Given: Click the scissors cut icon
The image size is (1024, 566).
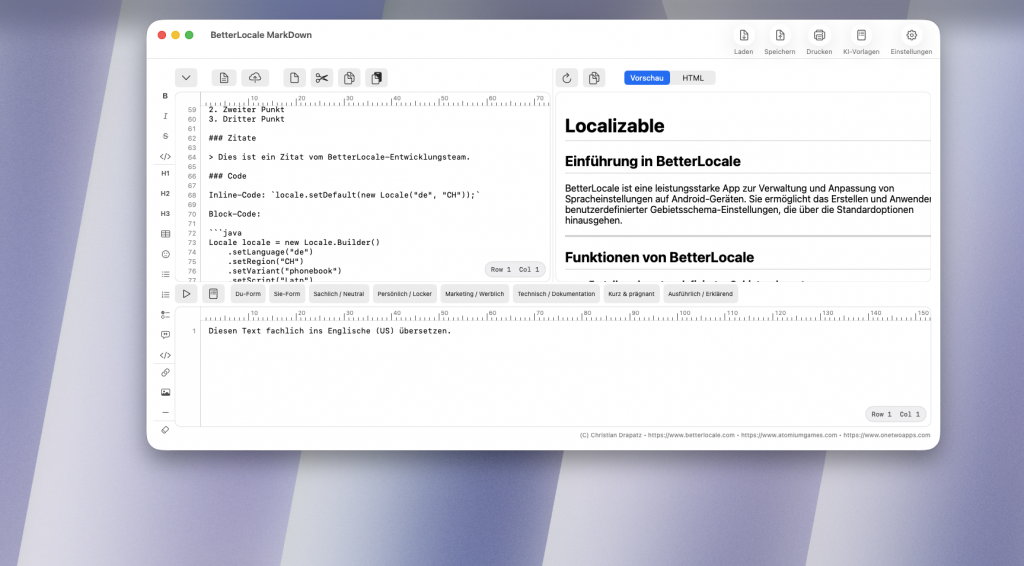Looking at the screenshot, I should coord(321,78).
